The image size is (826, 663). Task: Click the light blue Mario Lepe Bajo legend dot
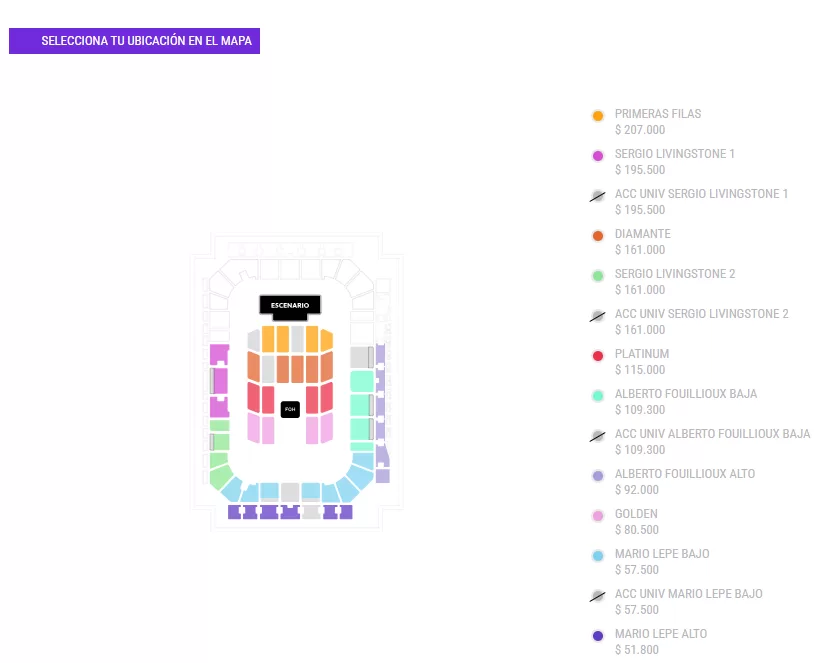point(598,556)
